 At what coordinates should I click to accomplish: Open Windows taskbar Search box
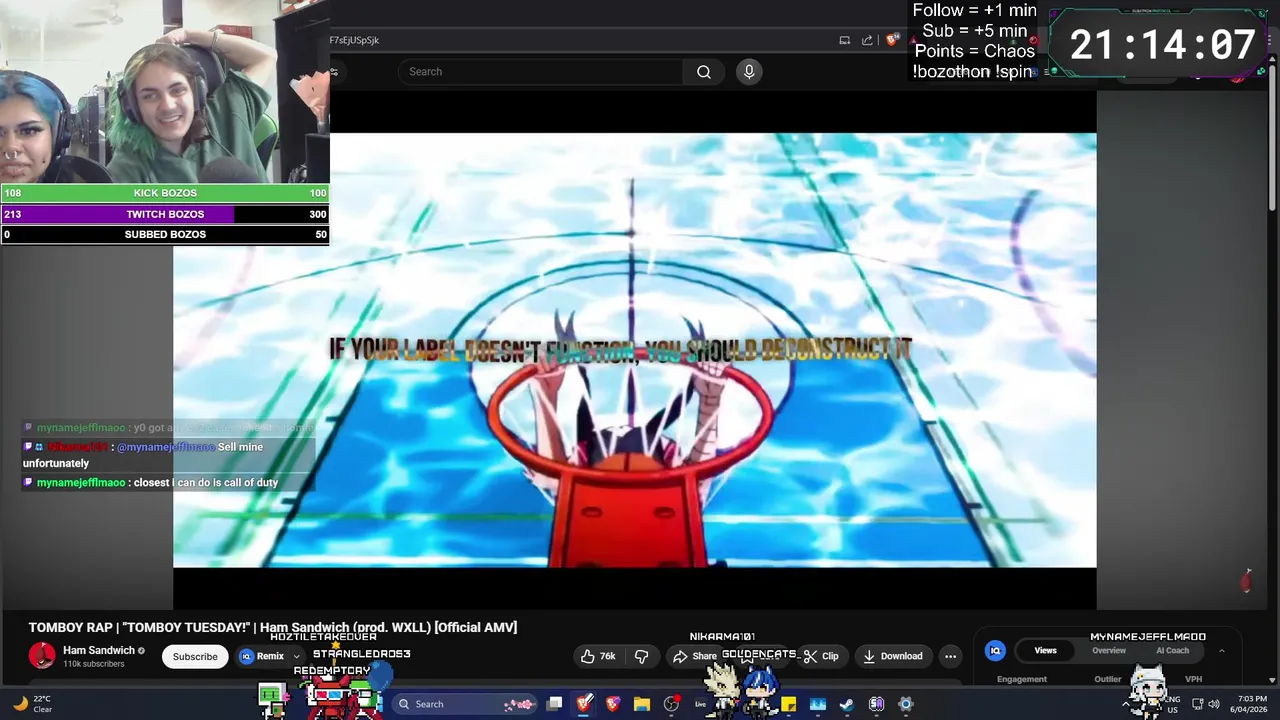(x=462, y=704)
